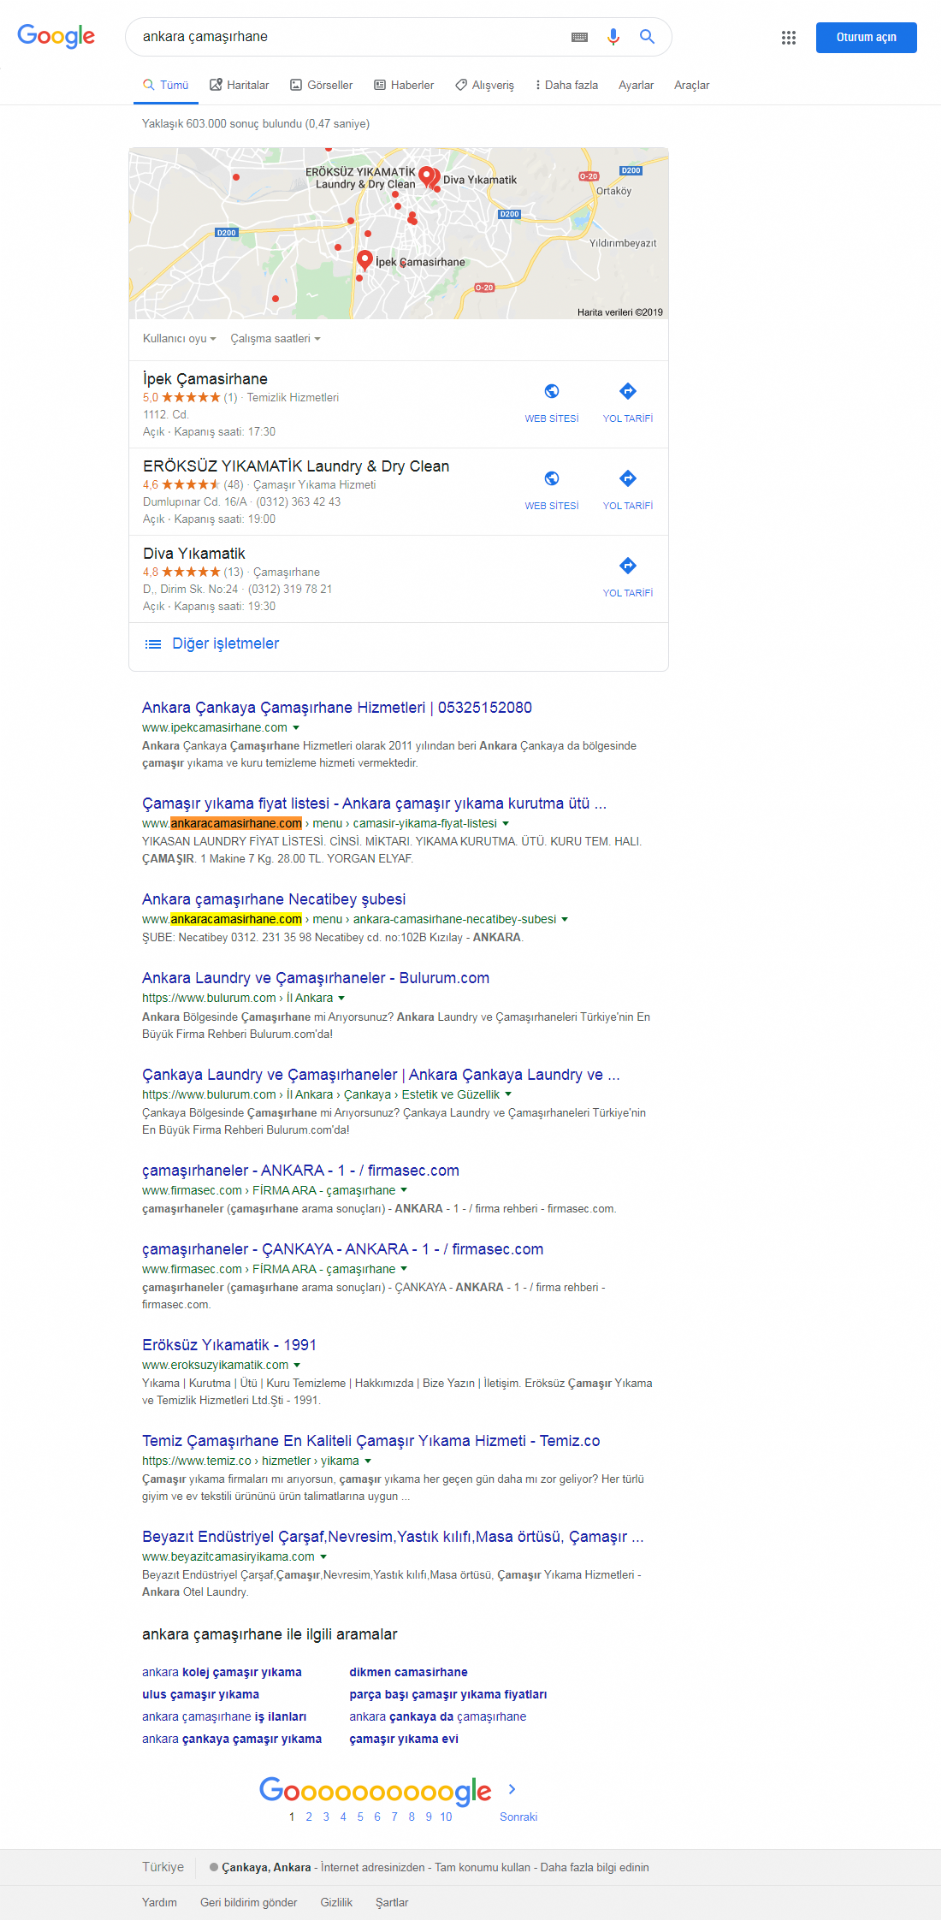
Task: Click the Oturum açın button
Action: (866, 37)
